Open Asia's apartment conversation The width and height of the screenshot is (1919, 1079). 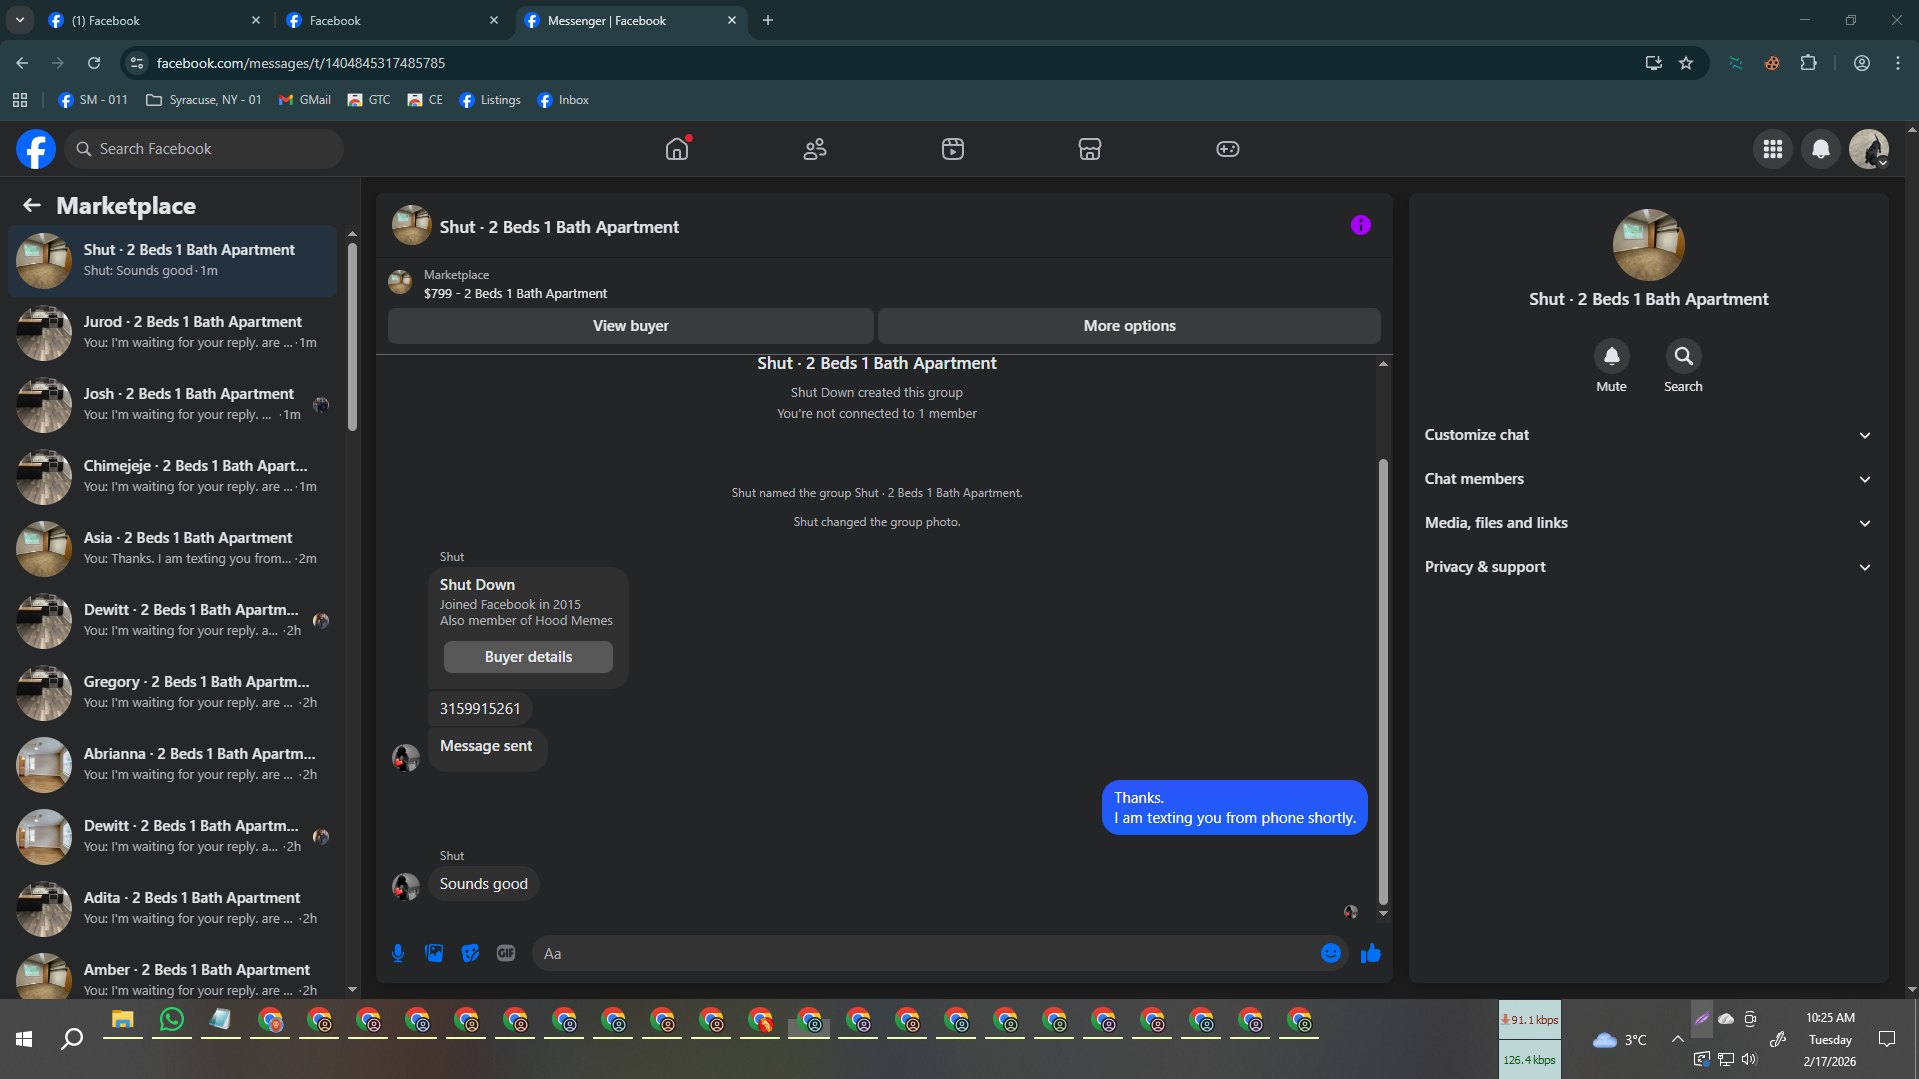173,548
